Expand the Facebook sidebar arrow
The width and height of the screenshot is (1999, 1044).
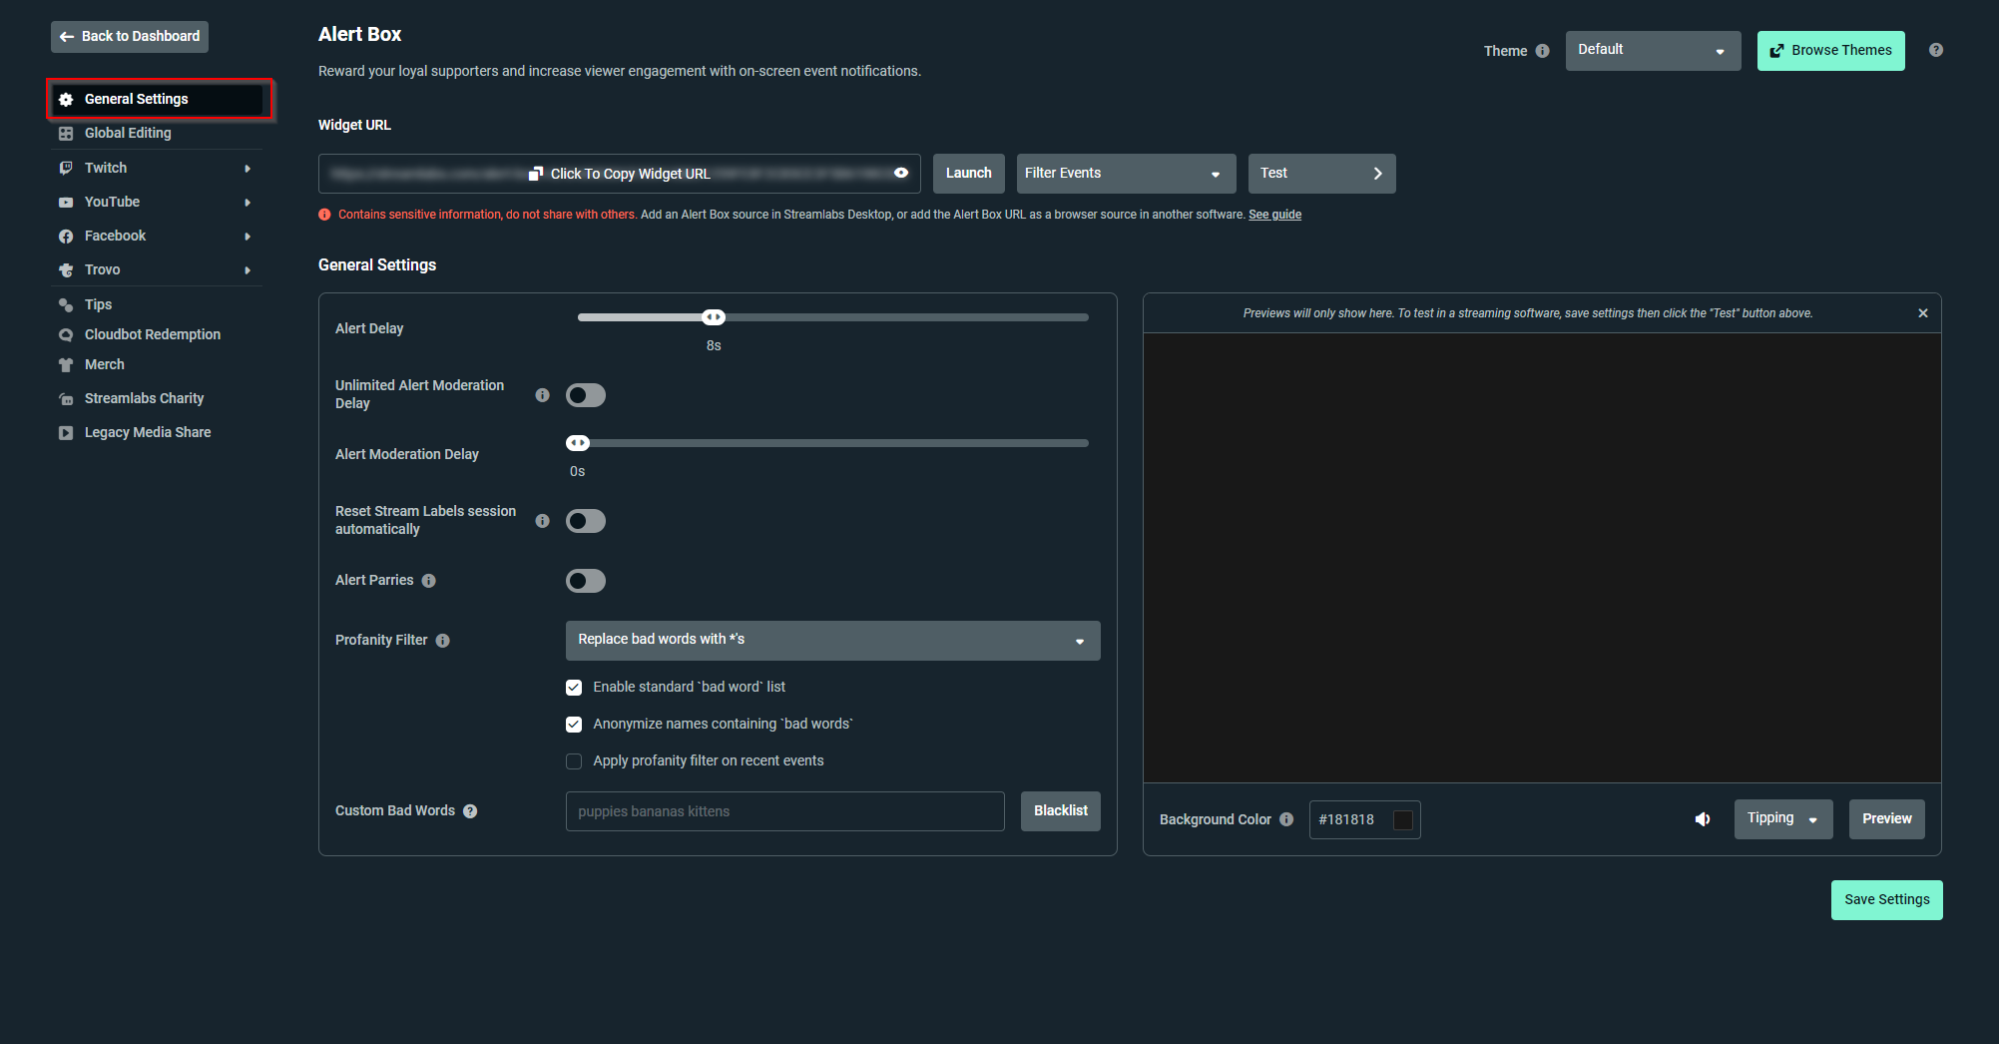(x=247, y=236)
